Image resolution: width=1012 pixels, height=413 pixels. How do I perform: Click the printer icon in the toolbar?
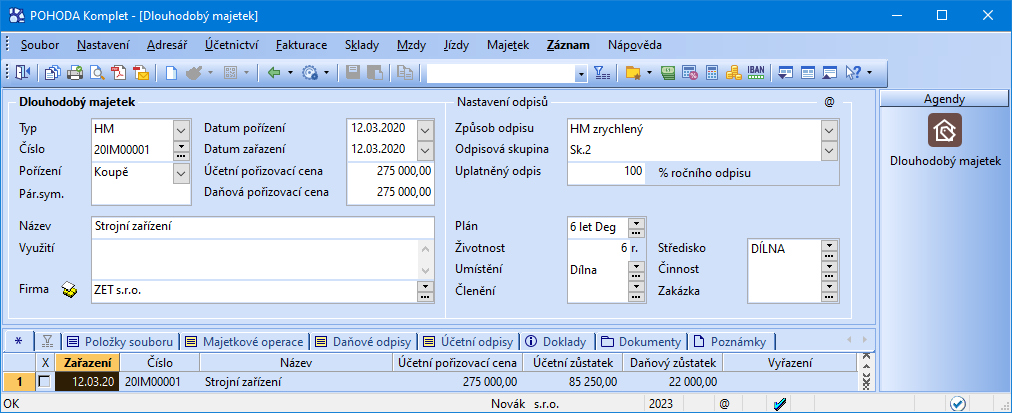(75, 73)
